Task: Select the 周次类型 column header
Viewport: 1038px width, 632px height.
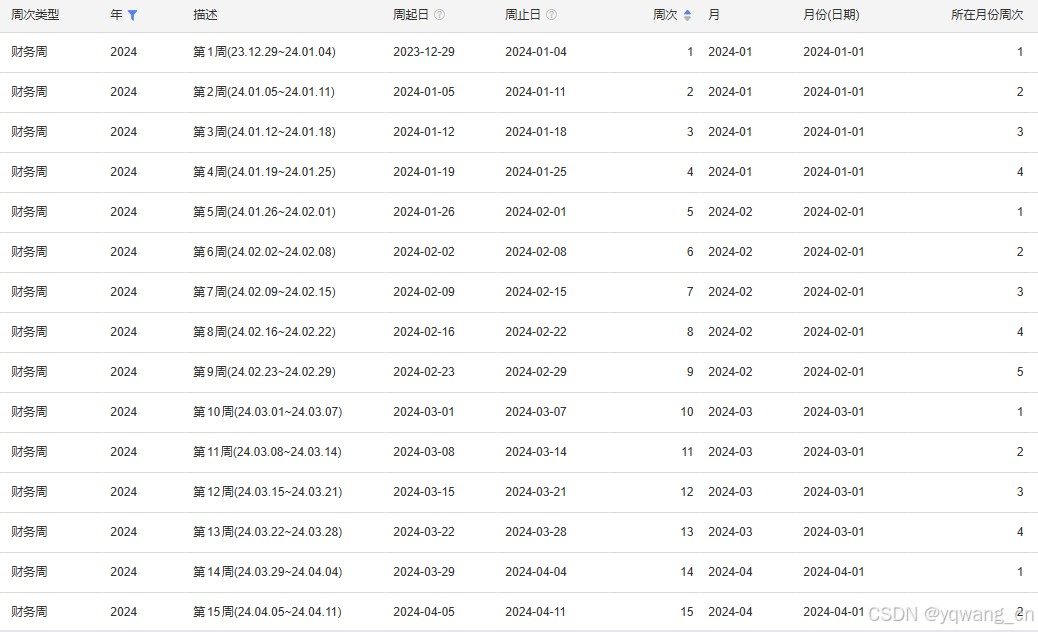Action: coord(35,15)
